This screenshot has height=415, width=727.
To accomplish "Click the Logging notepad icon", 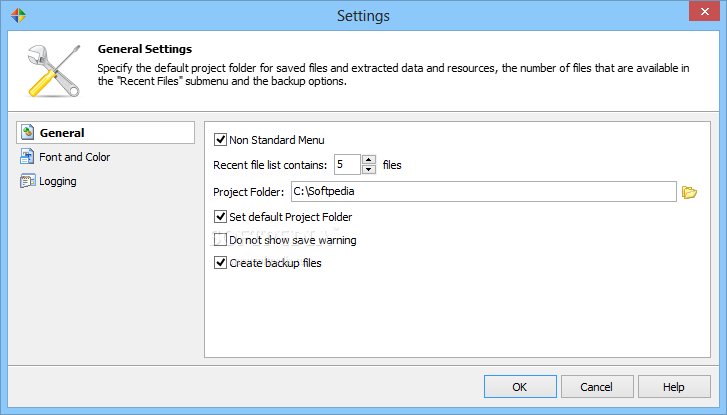I will (x=27, y=181).
